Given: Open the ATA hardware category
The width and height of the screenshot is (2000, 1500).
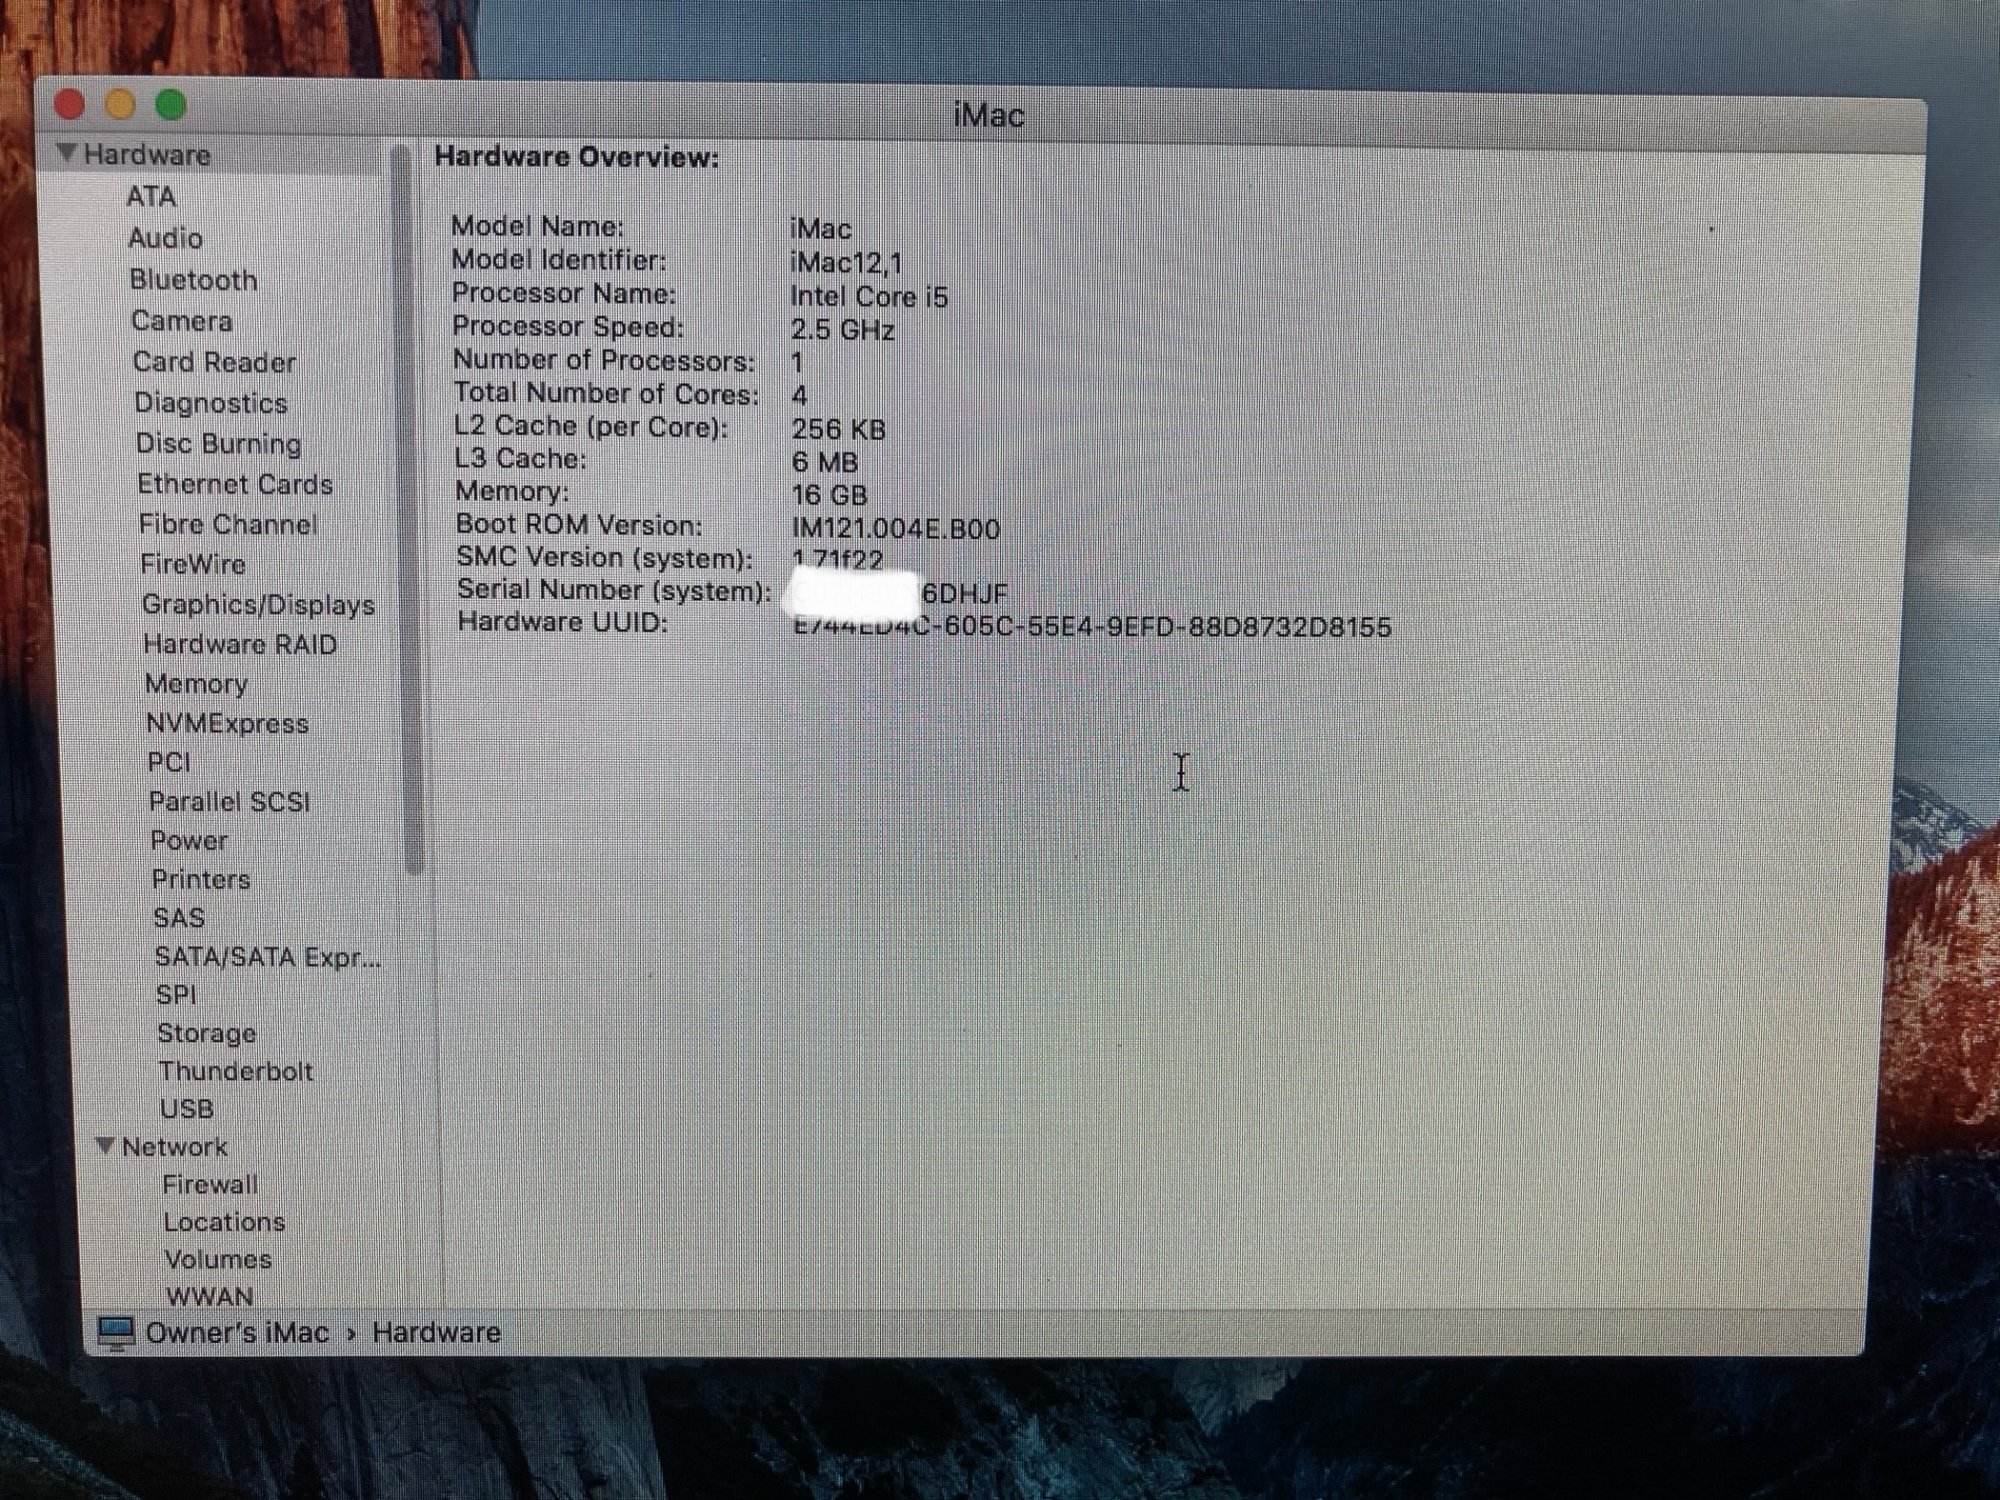Looking at the screenshot, I should (x=151, y=197).
